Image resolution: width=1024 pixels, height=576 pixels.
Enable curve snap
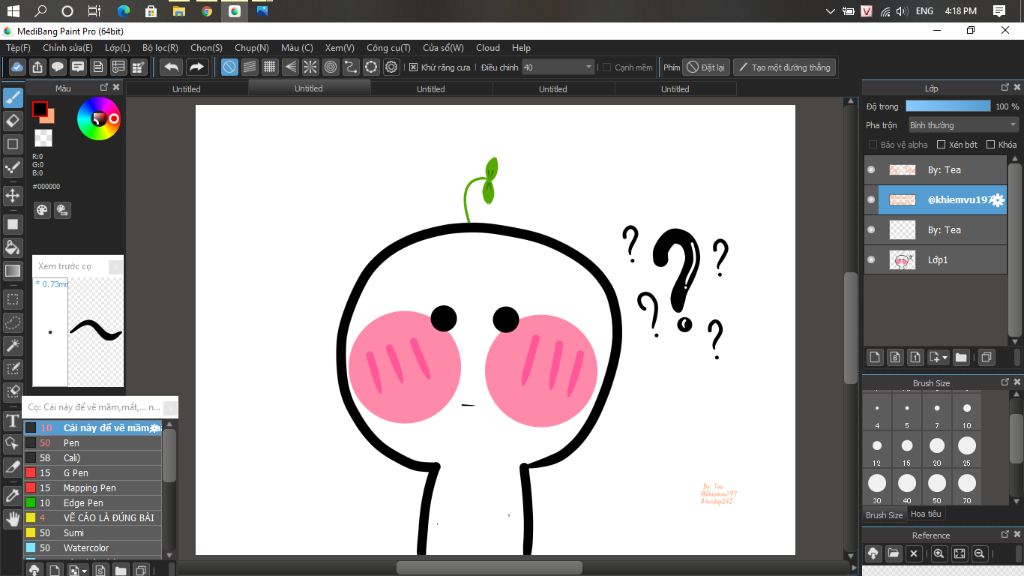coord(351,67)
